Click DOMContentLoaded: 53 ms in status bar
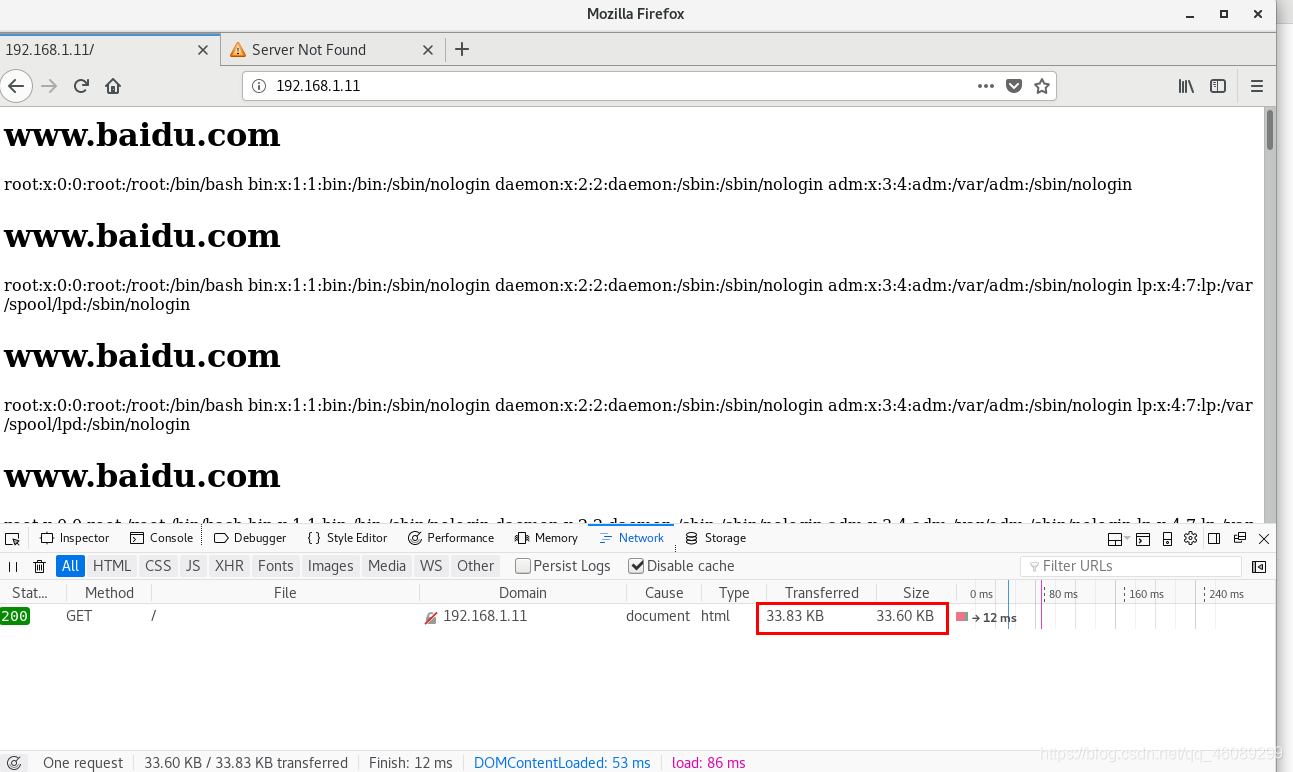 [x=562, y=763]
